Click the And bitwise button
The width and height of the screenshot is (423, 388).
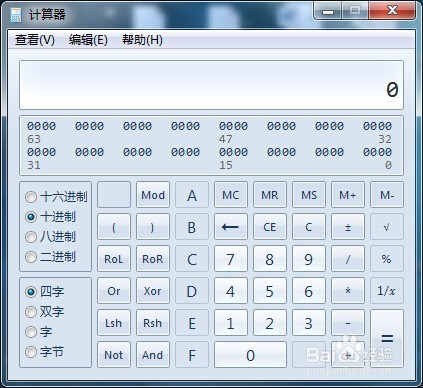(153, 355)
